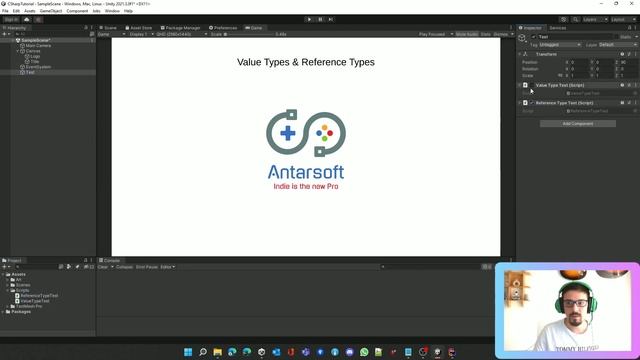Open the cloud services icon in the toolbar
Viewport: 640px width, 360px height.
coord(27,20)
